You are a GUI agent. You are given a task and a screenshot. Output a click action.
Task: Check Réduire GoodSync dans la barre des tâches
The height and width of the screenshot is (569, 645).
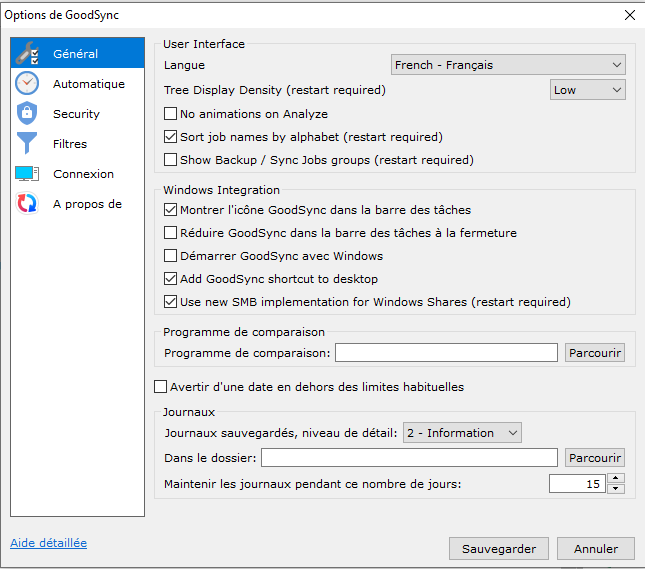(x=170, y=233)
